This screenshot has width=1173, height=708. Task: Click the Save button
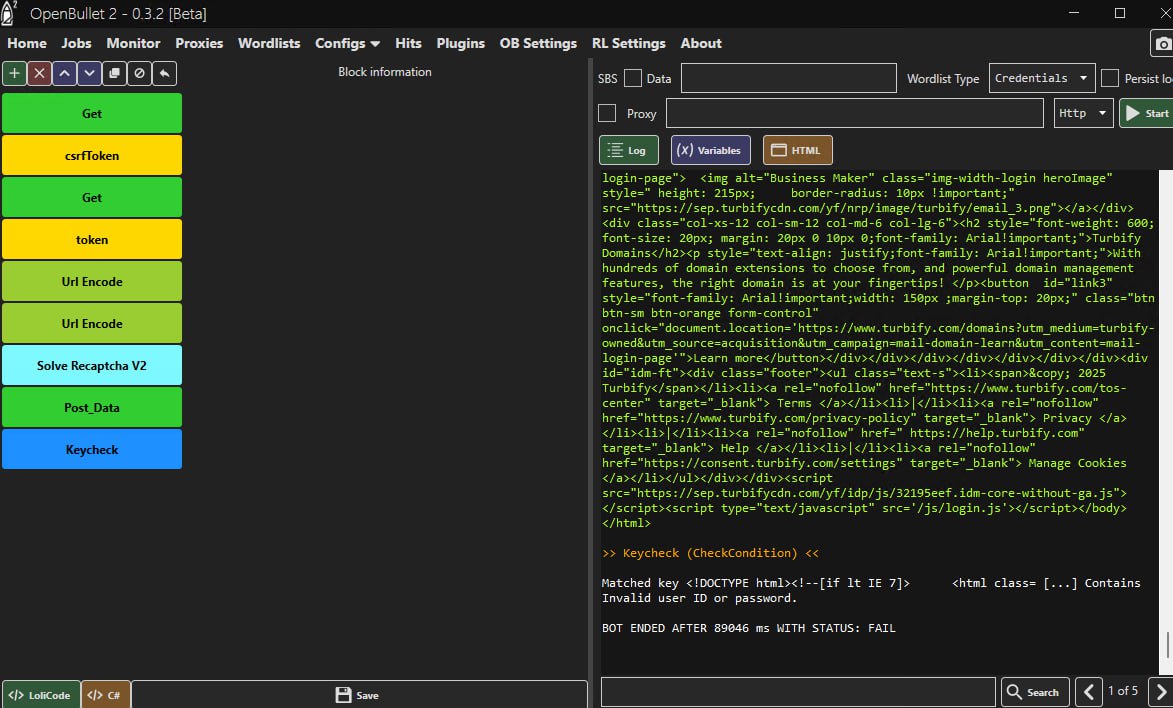tap(358, 695)
